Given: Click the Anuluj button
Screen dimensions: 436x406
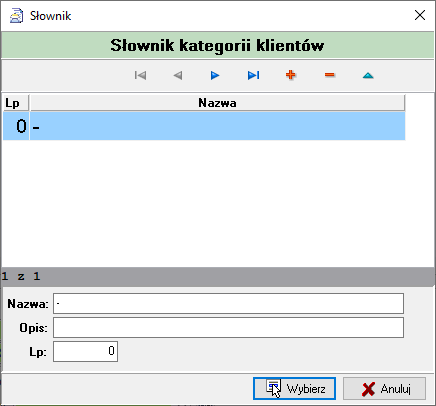Looking at the screenshot, I should coord(384,388).
